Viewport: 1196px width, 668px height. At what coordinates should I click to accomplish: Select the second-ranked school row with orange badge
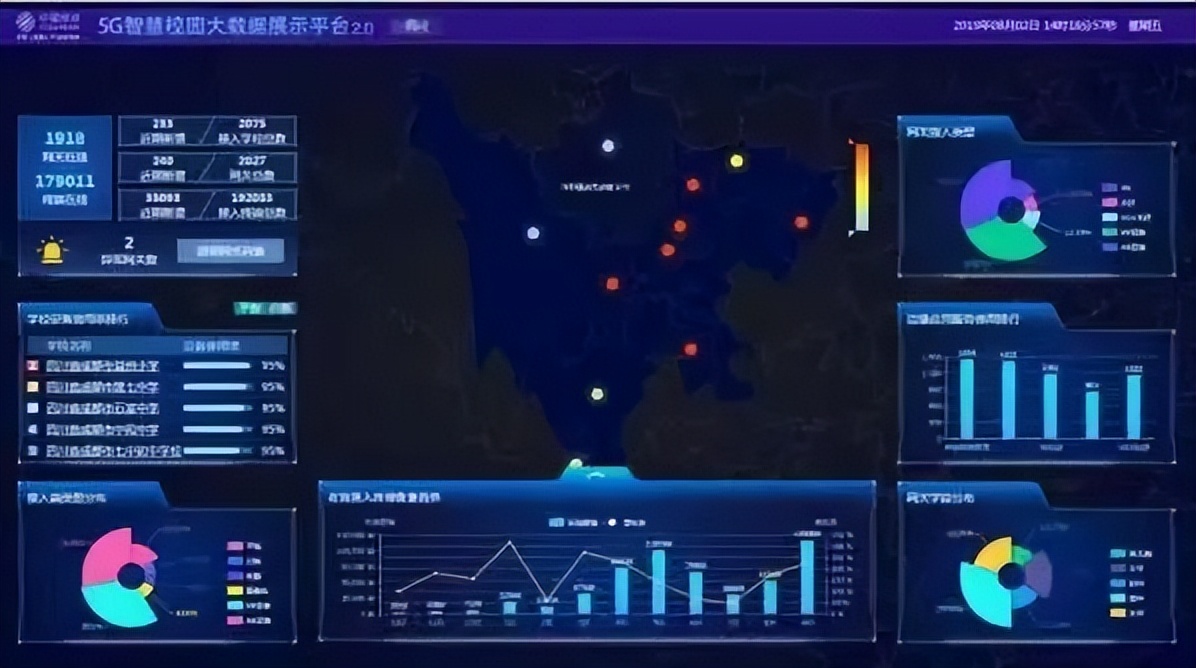point(156,387)
